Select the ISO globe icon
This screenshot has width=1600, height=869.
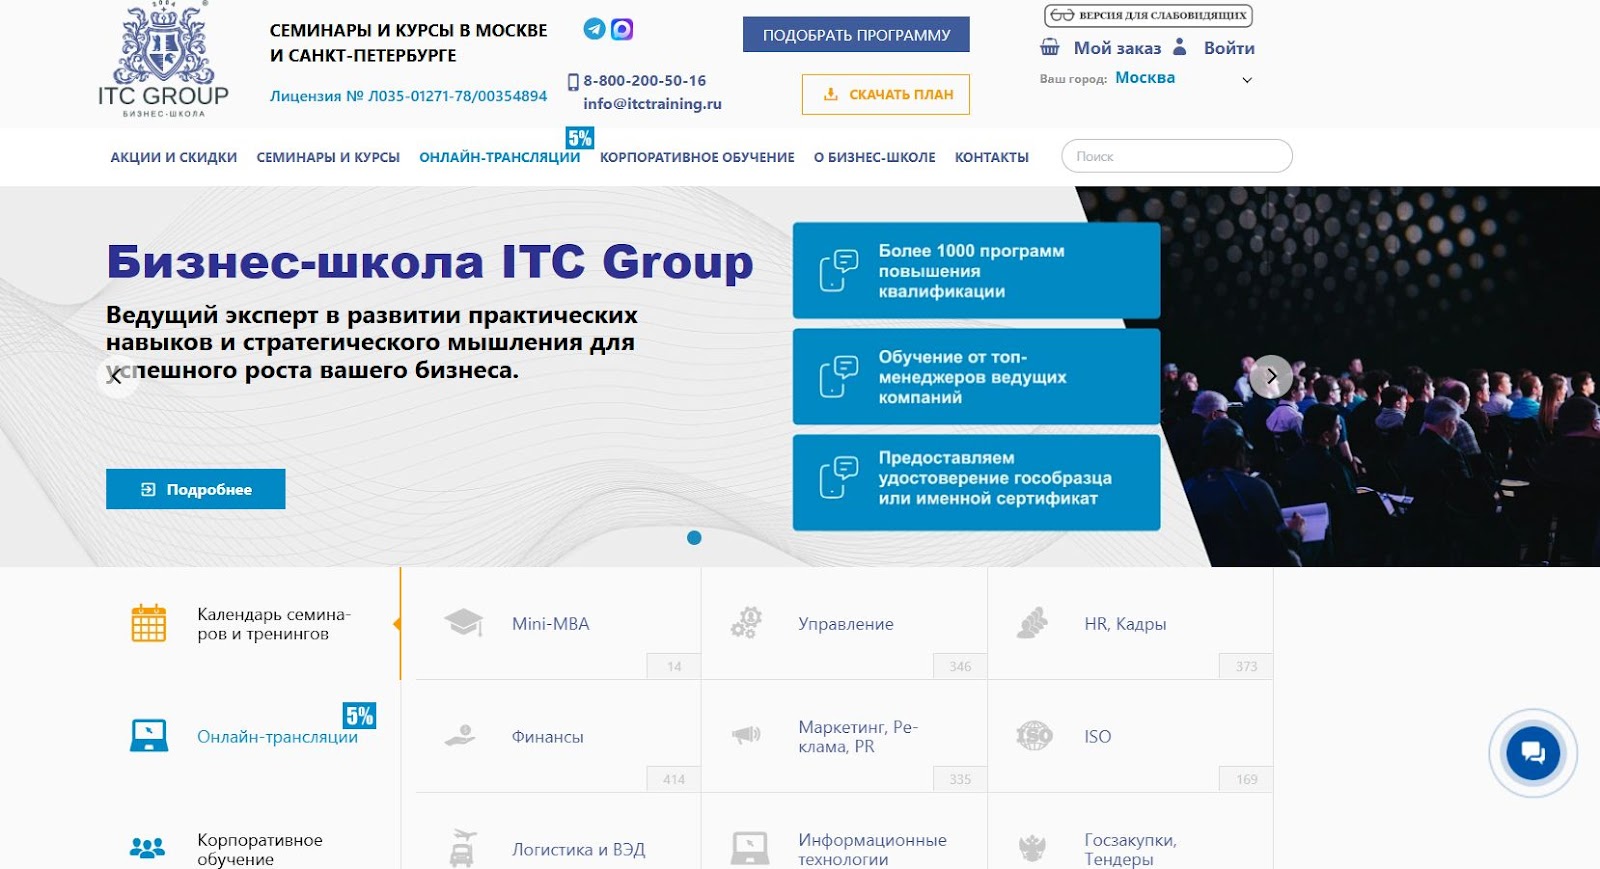point(1034,736)
